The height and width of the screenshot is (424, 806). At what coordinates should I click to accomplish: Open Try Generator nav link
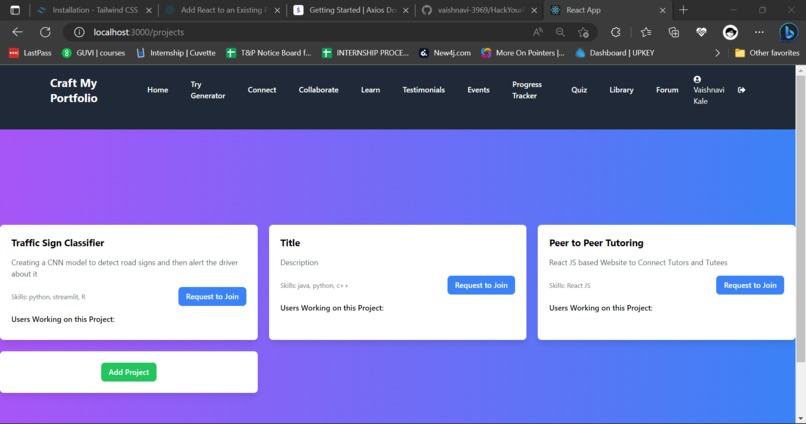(208, 90)
